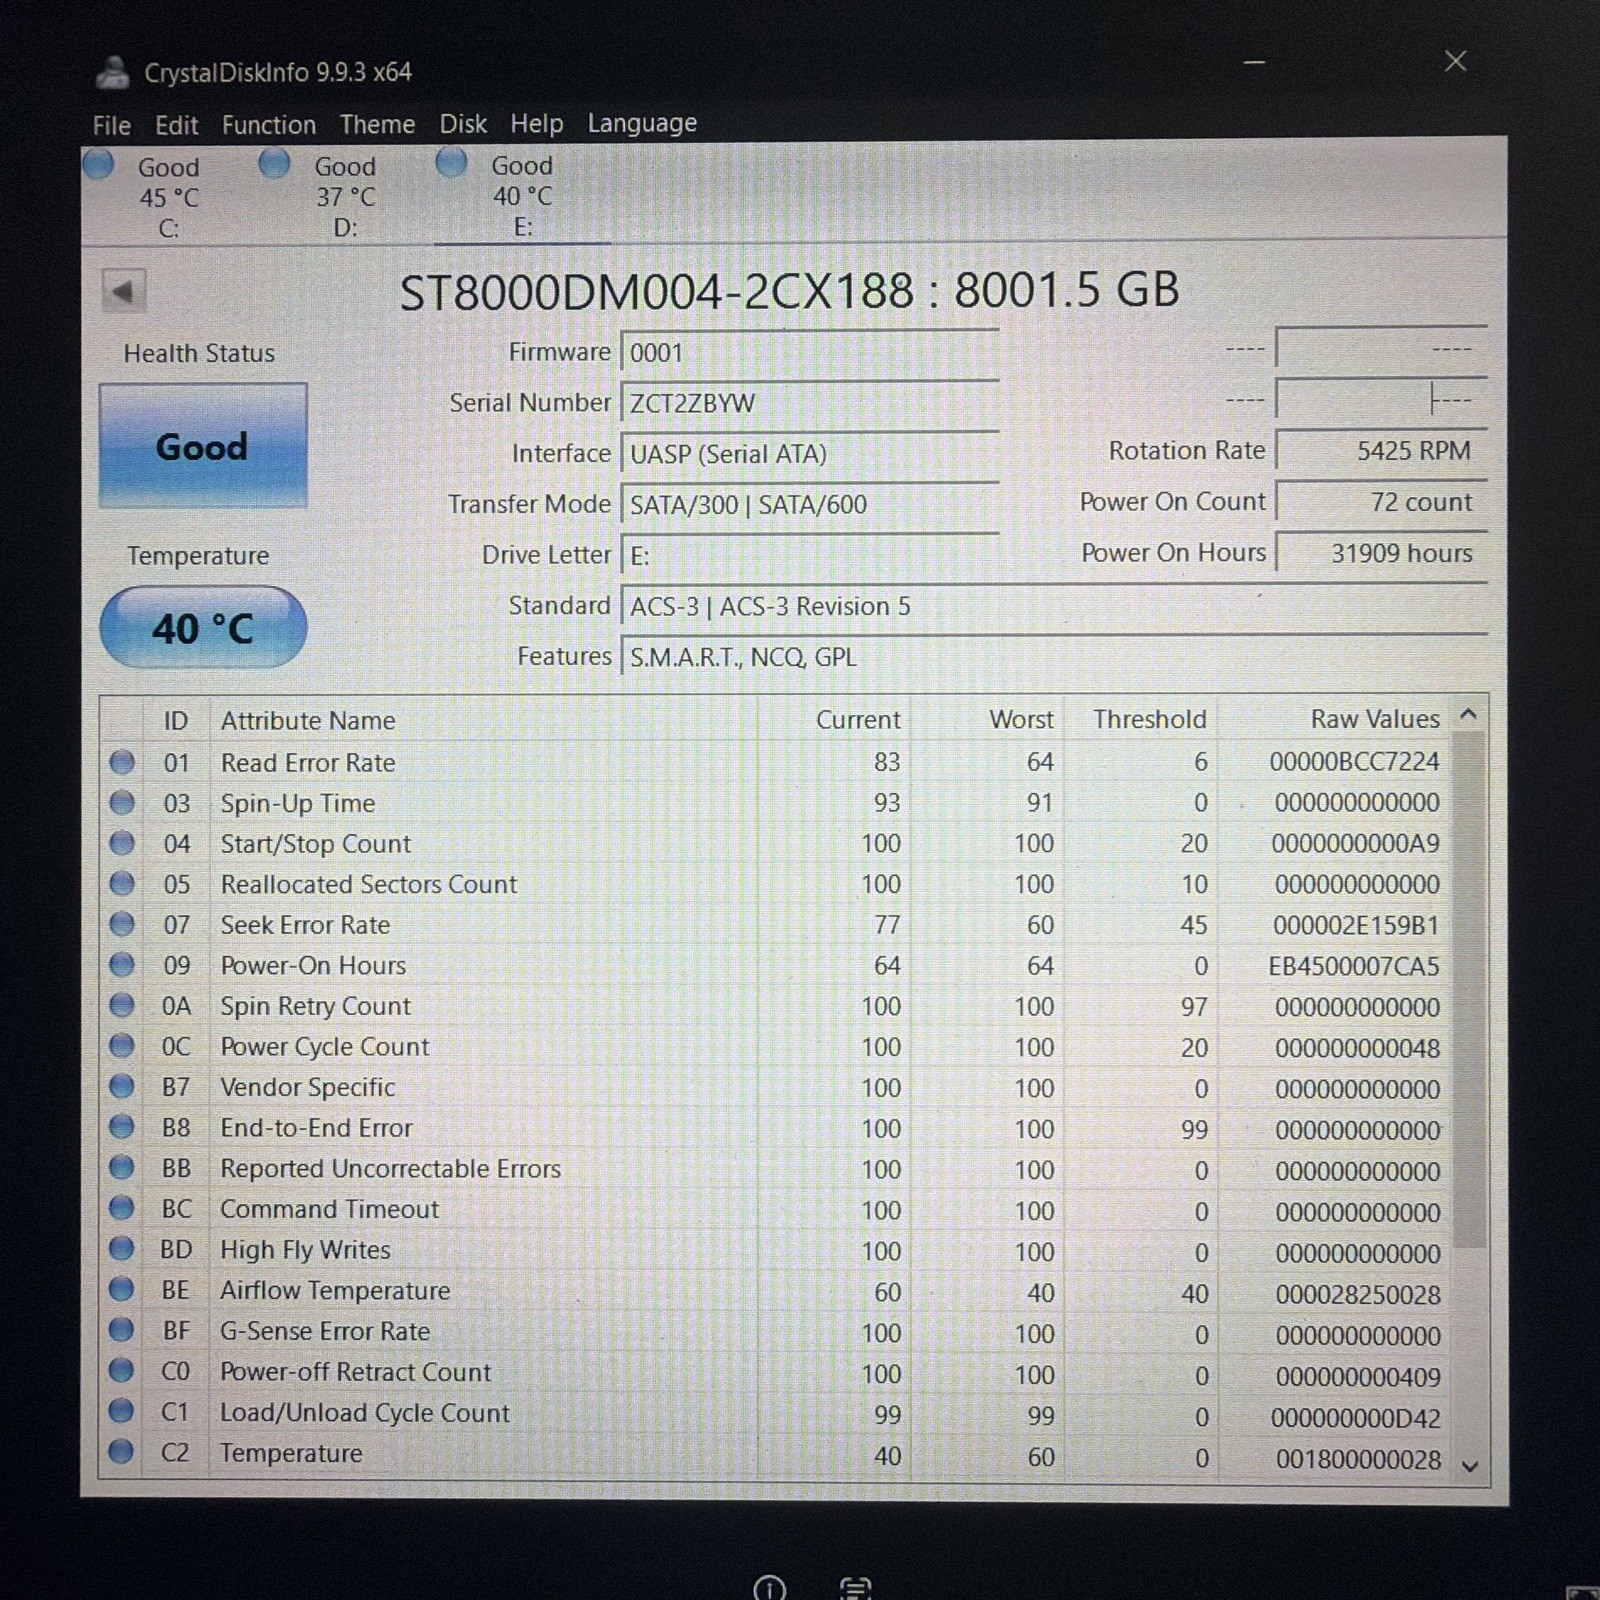Click the text-scan icon below the window
Viewport: 1600px width, 1600px height.
(x=856, y=1588)
